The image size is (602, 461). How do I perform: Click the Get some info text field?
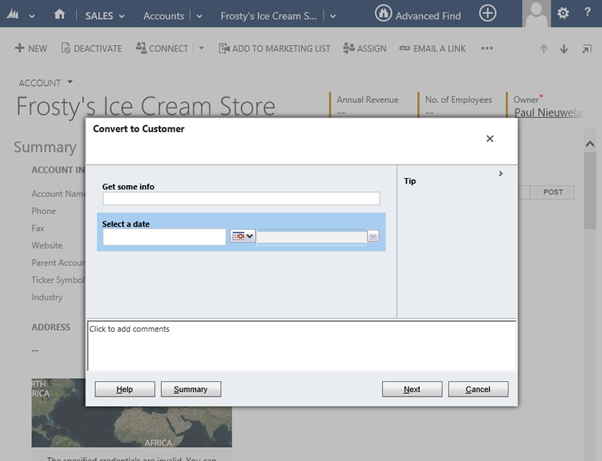coord(240,199)
